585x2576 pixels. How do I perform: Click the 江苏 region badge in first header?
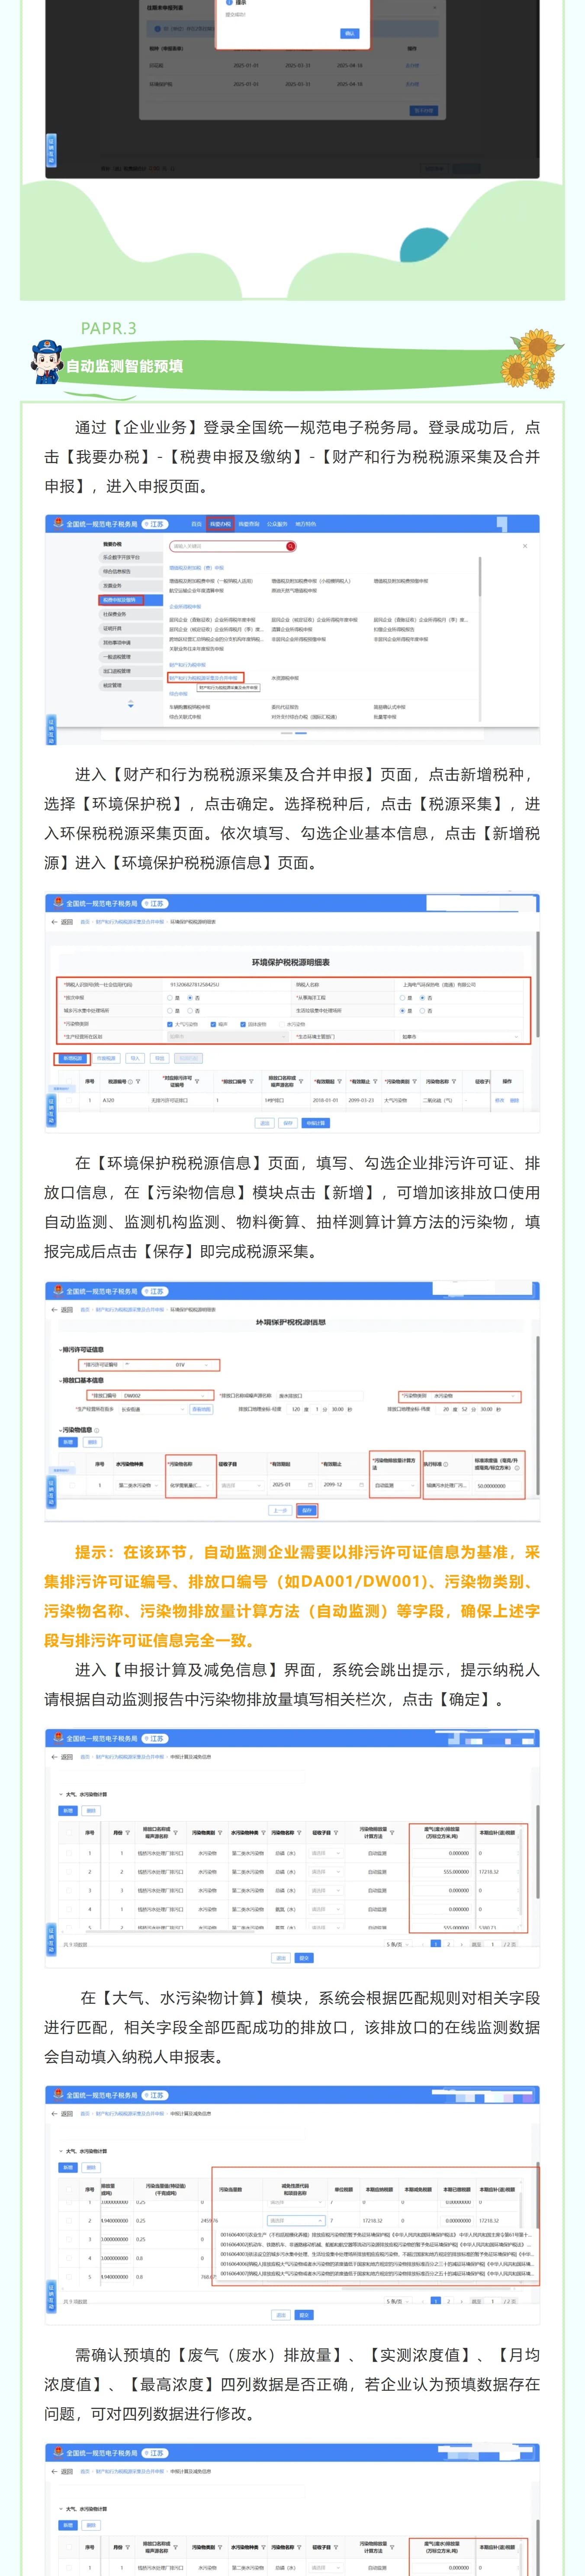click(155, 524)
